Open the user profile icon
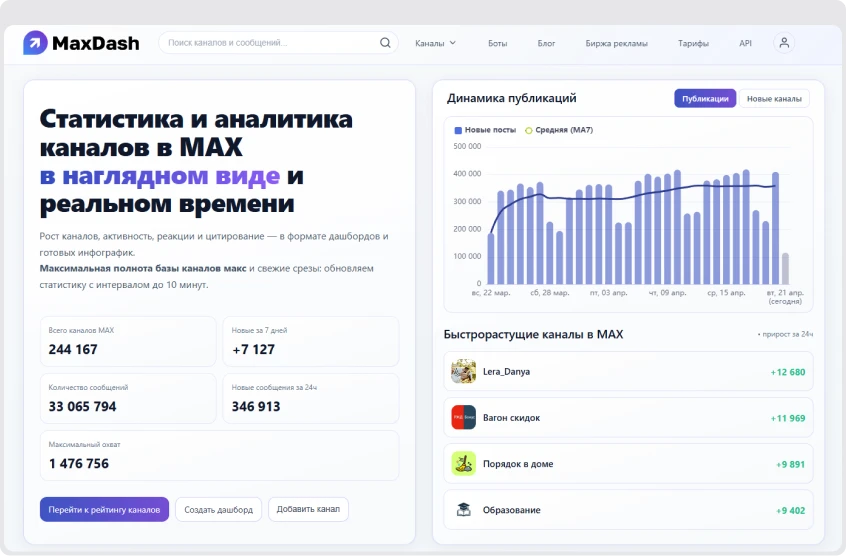Viewport: 846px width, 556px height. click(784, 43)
